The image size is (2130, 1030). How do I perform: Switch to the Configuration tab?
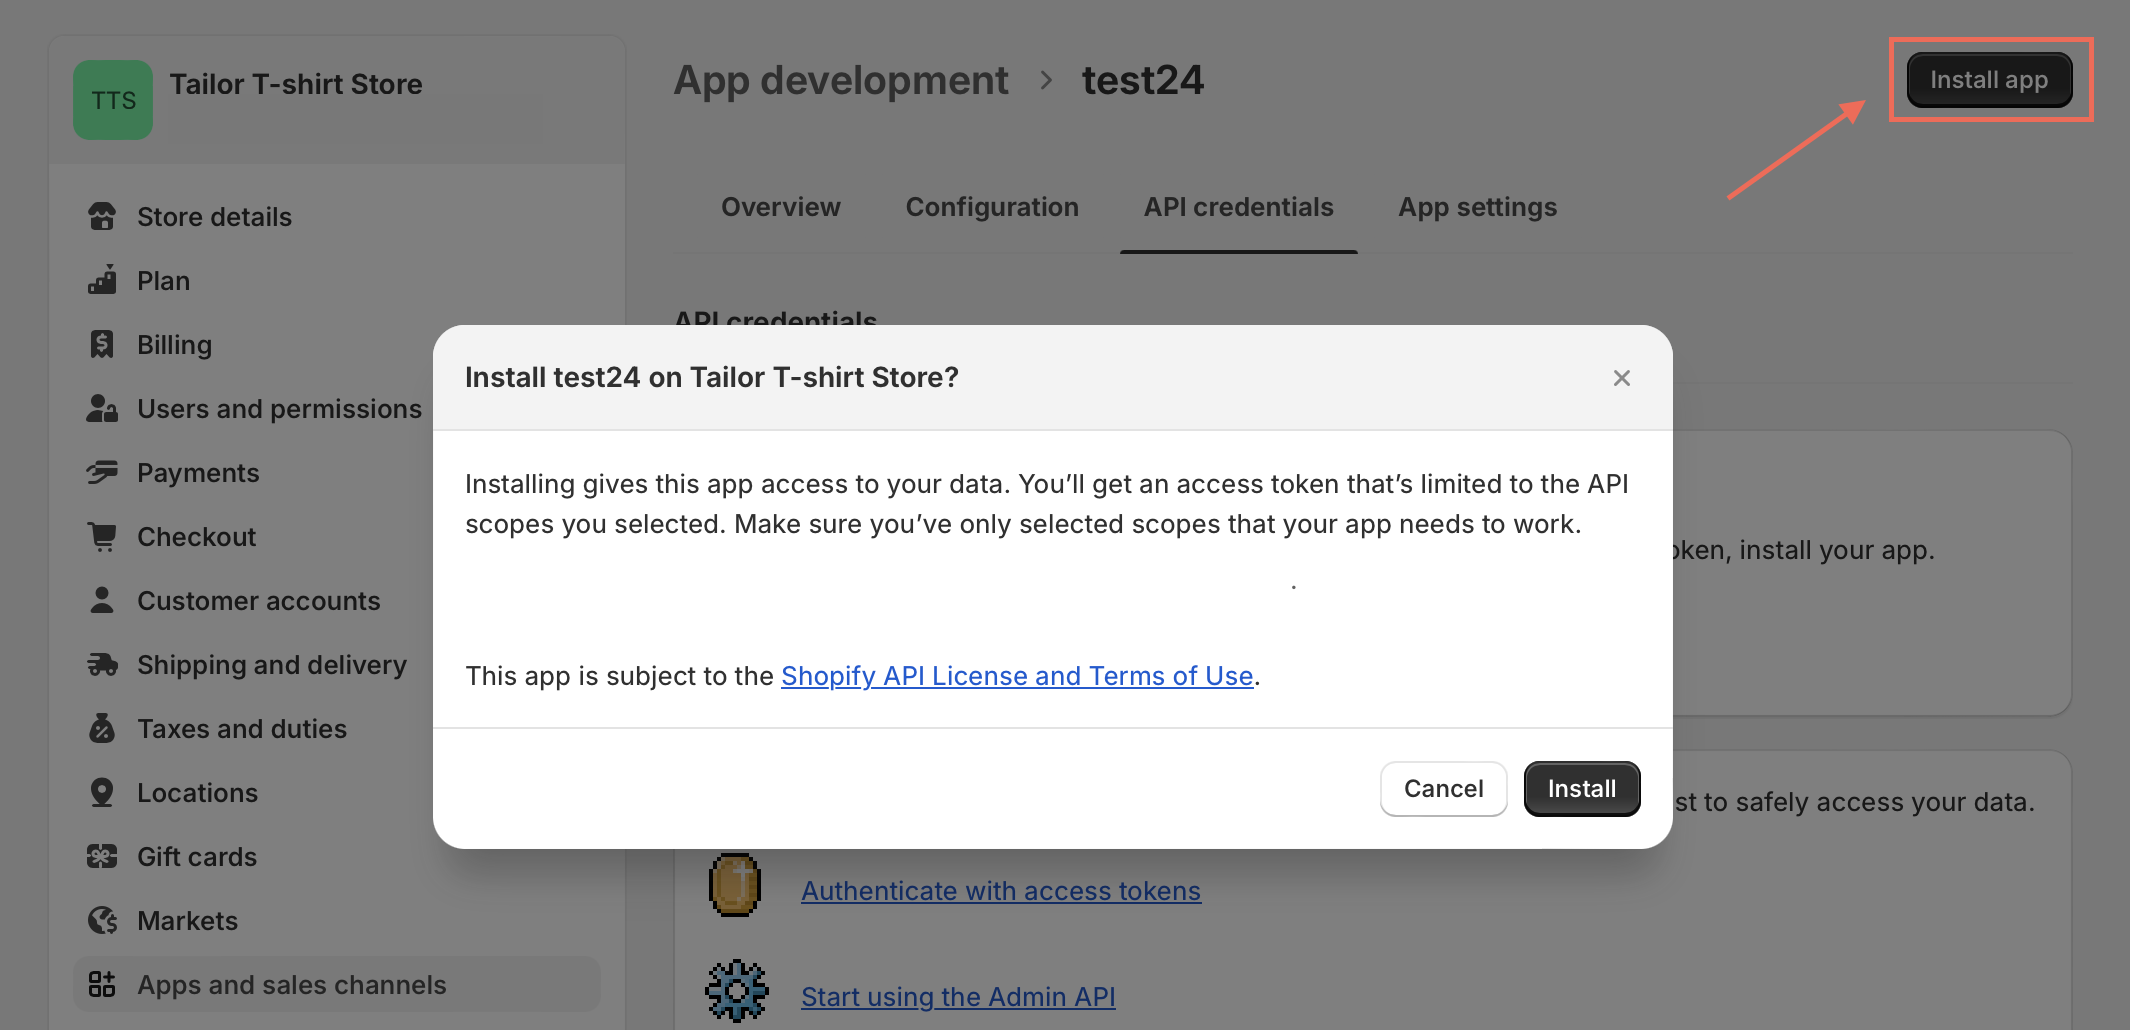click(992, 207)
